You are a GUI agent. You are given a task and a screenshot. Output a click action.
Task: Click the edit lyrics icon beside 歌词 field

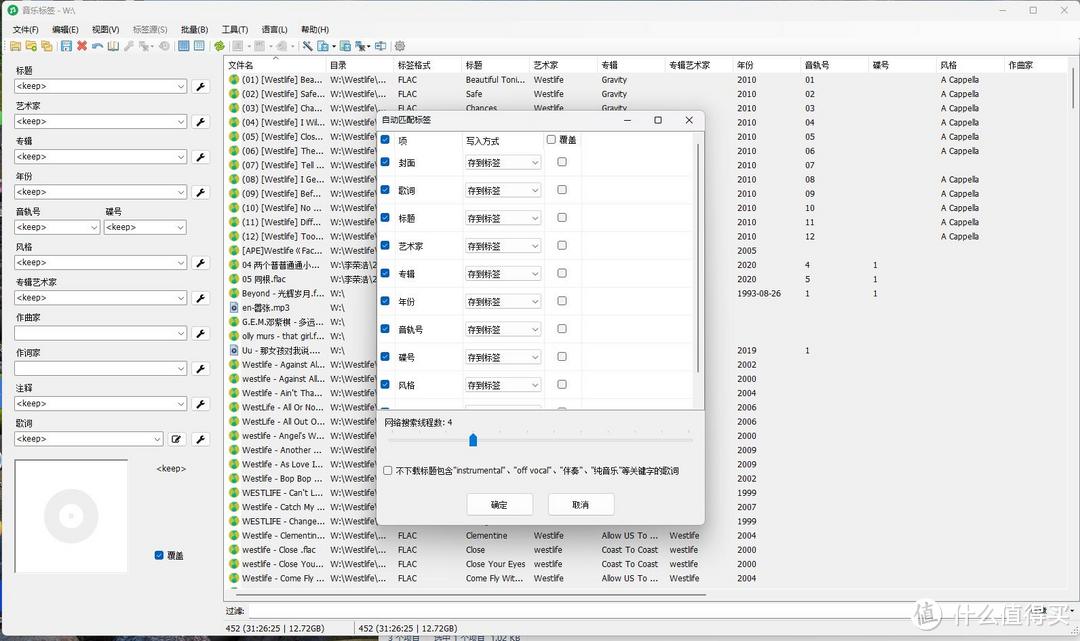tap(177, 439)
